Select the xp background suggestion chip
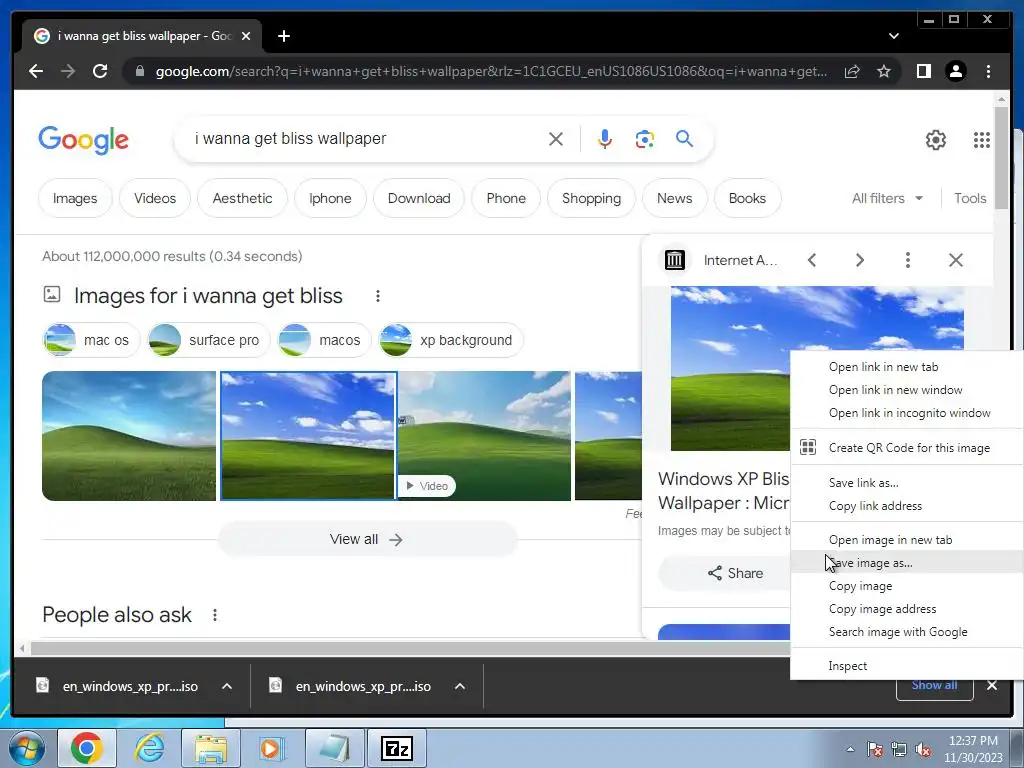 pyautogui.click(x=451, y=340)
